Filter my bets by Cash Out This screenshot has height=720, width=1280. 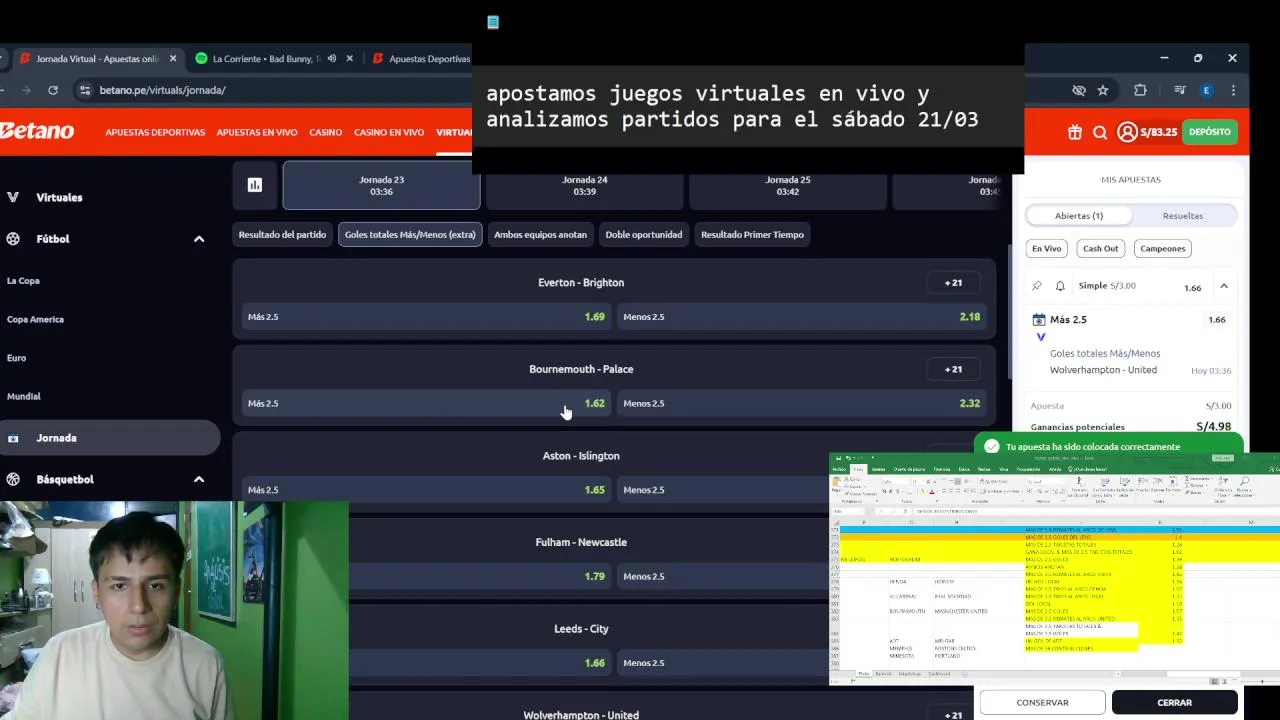tap(1101, 249)
